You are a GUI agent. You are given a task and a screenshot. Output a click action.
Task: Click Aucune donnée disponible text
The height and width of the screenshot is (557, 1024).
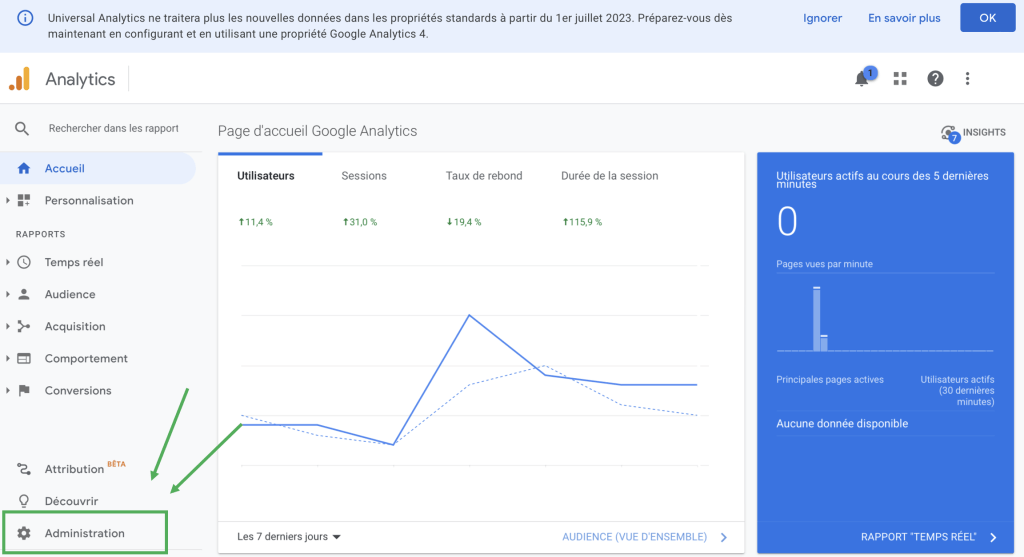[842, 424]
